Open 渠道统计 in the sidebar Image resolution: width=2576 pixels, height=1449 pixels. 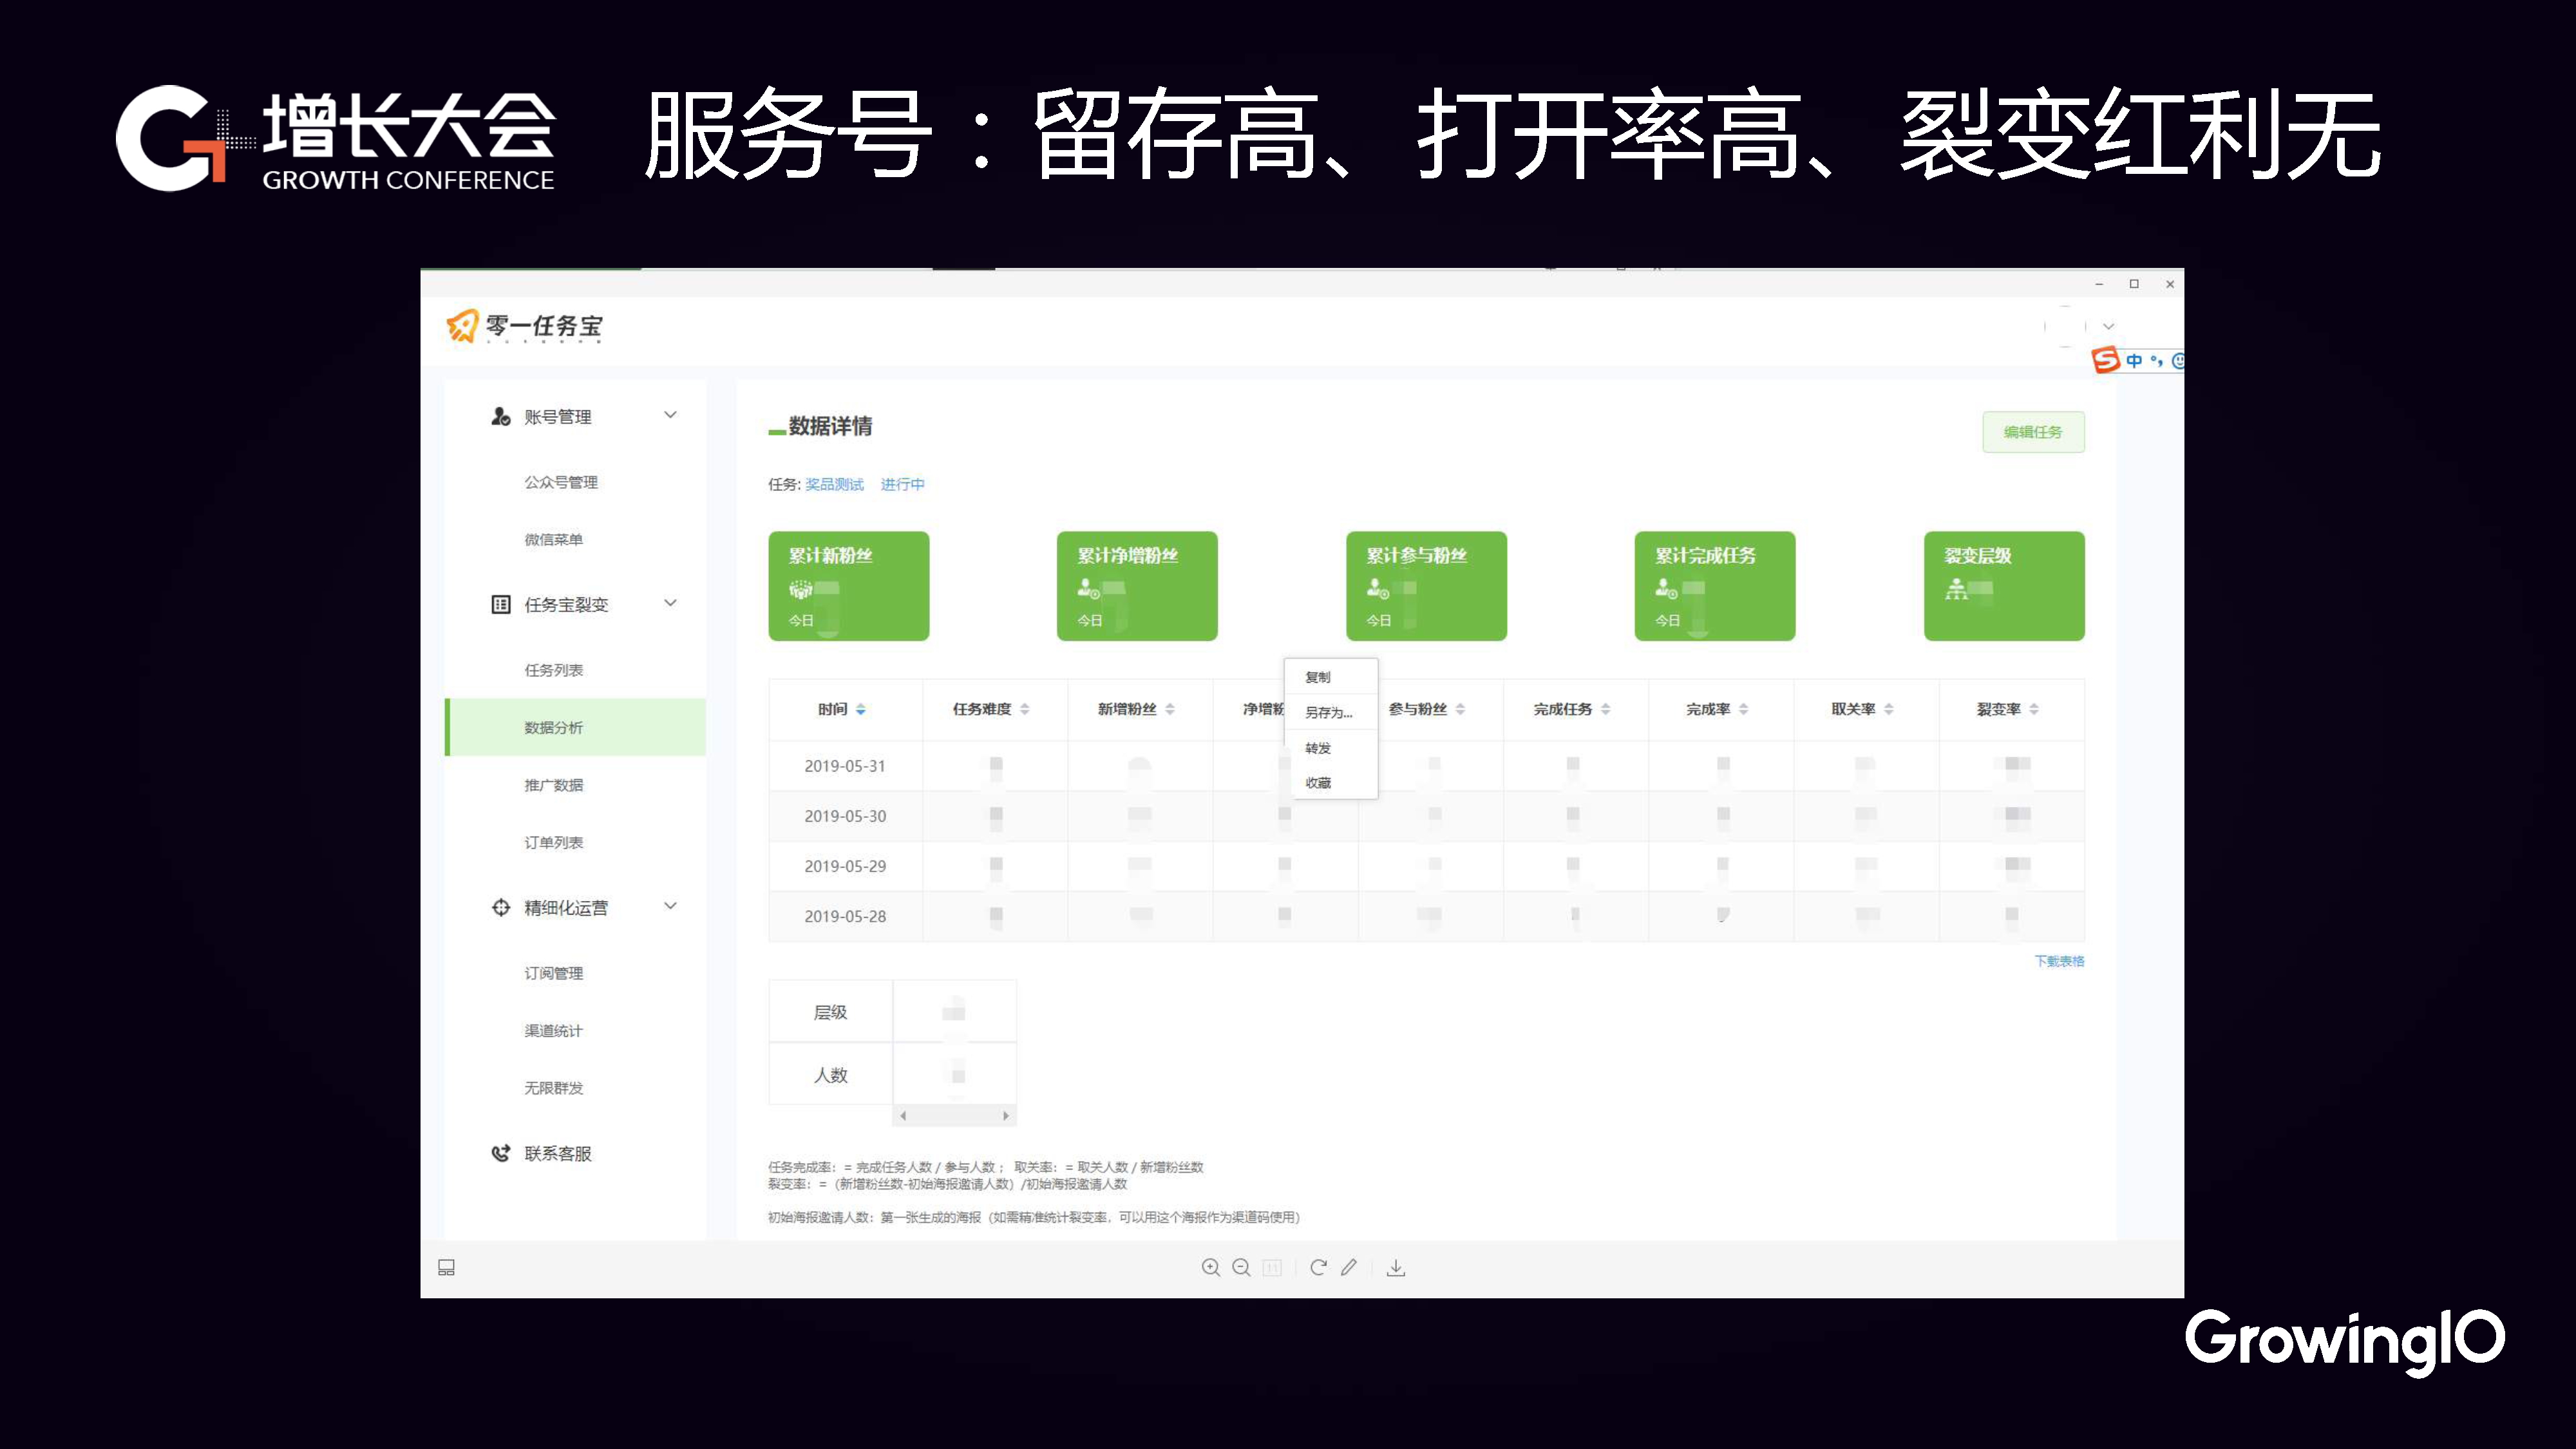coord(554,1030)
